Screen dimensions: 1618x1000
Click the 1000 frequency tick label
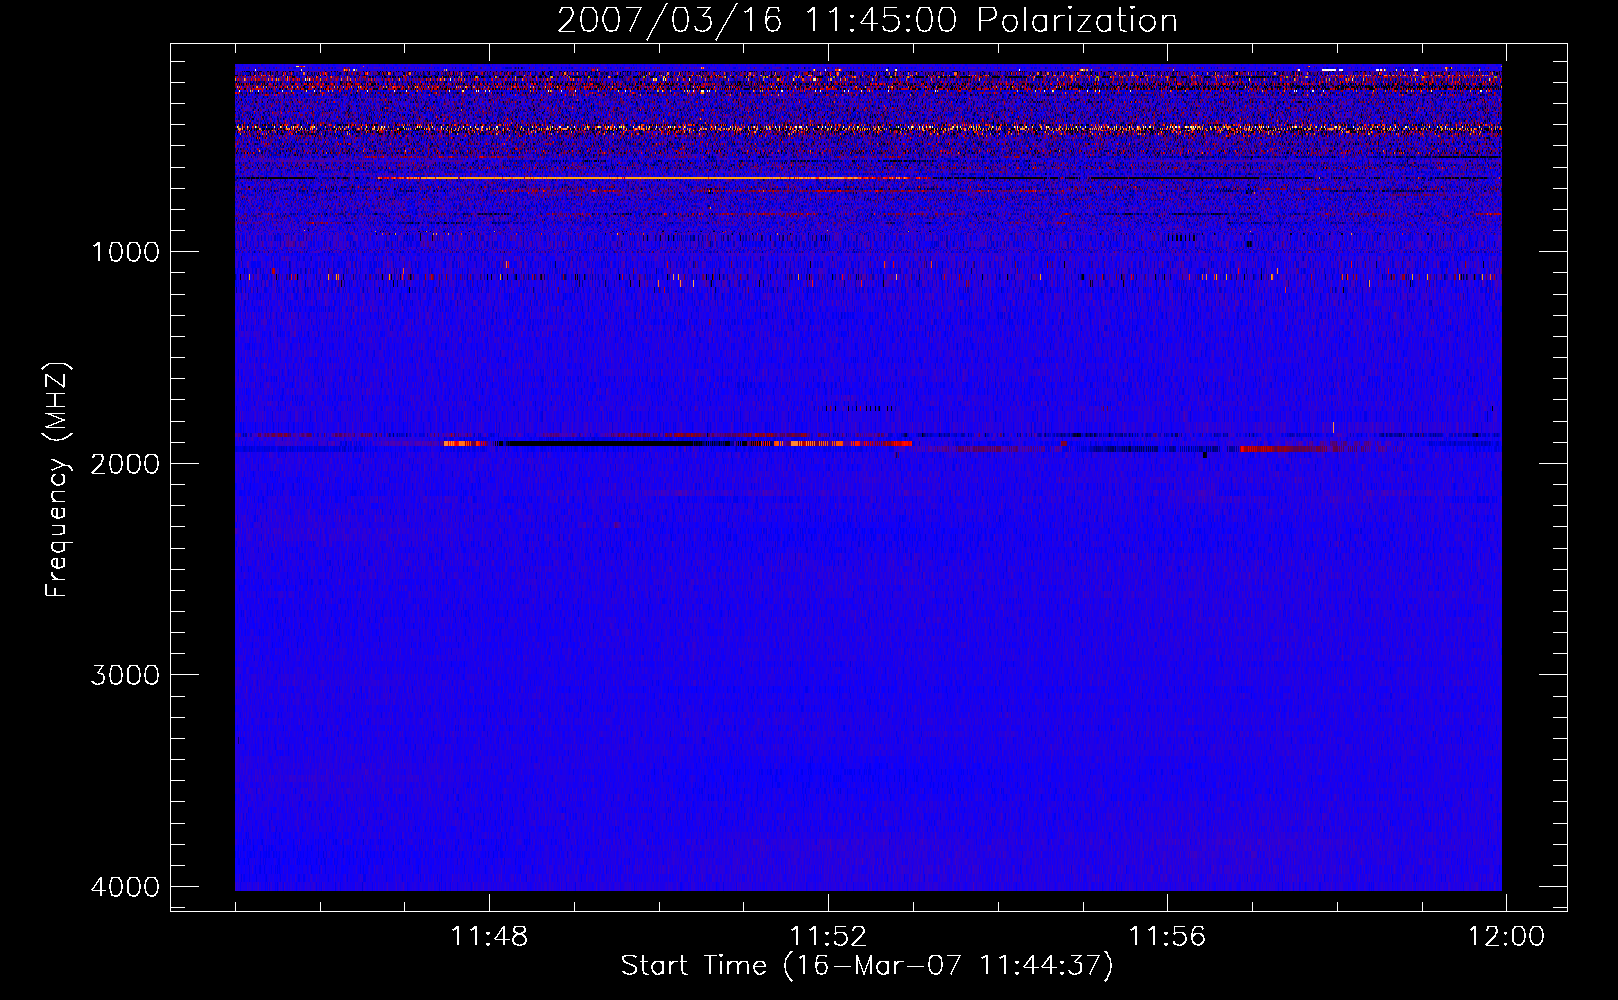[x=125, y=252]
